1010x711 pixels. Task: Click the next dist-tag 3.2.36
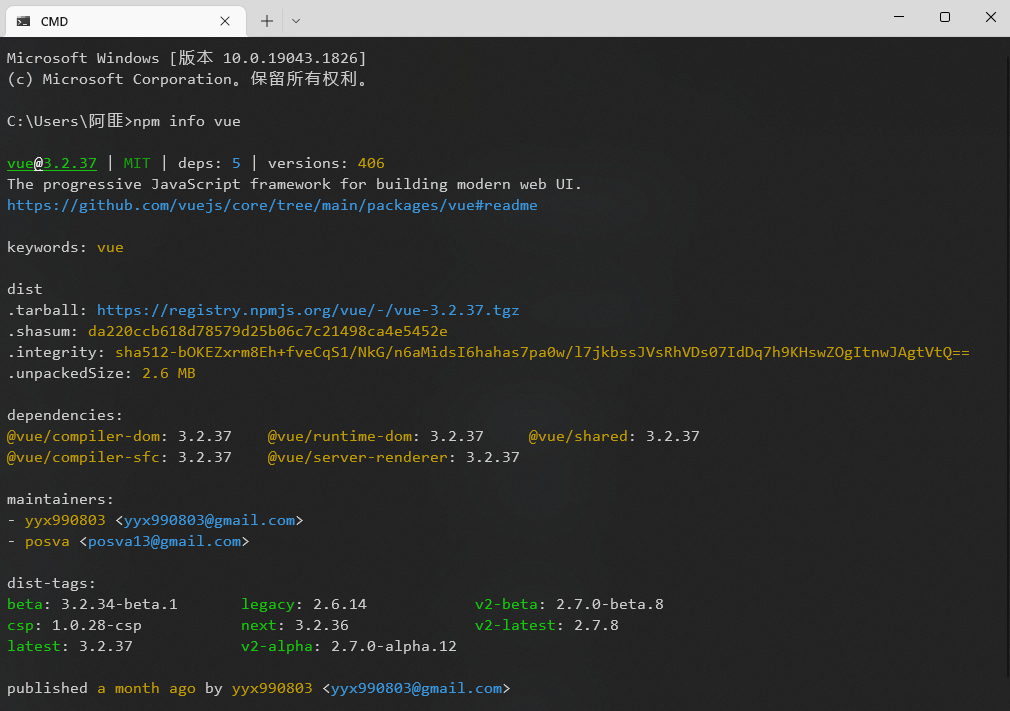coord(295,625)
